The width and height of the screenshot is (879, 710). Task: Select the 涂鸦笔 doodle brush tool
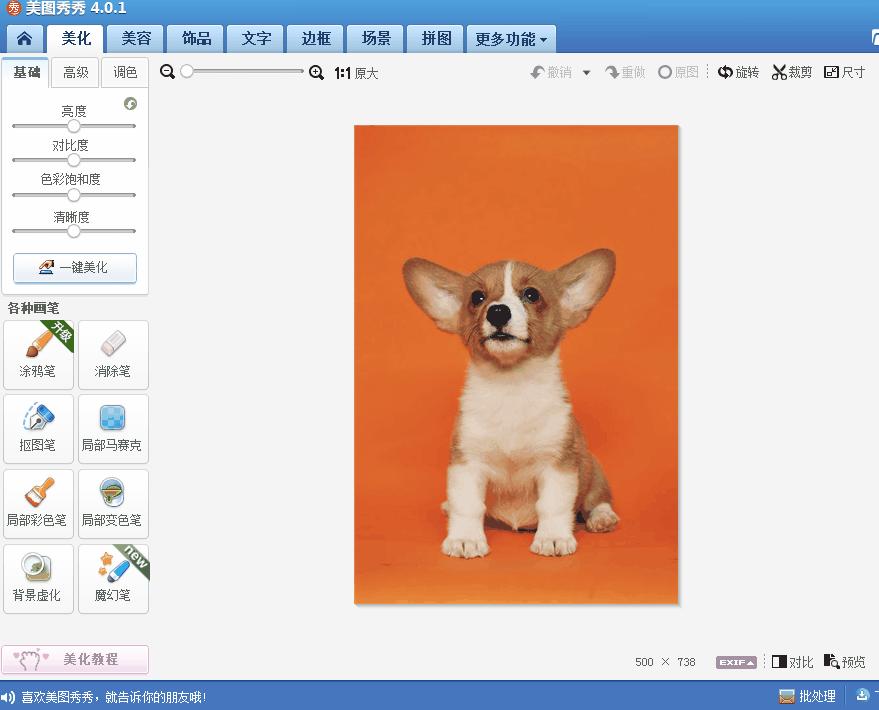point(38,355)
